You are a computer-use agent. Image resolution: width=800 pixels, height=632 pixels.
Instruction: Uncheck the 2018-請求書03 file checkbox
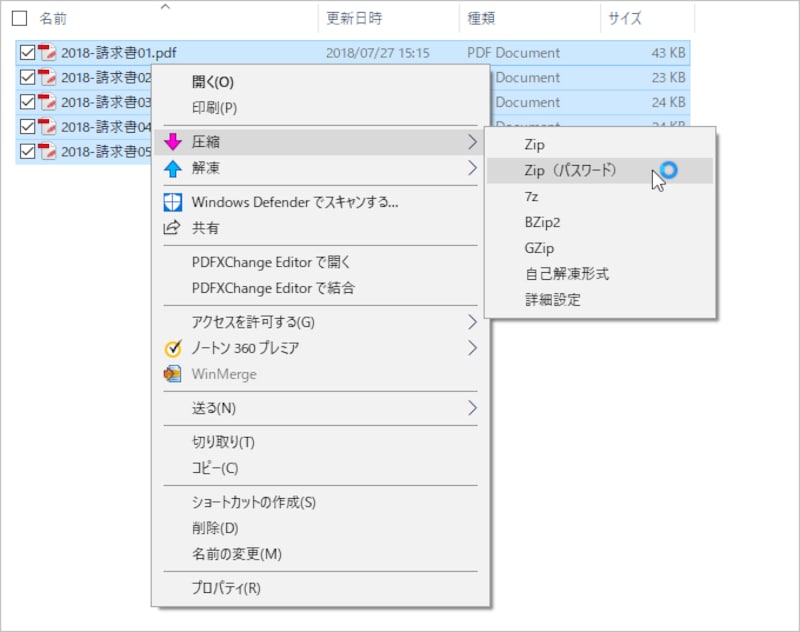pos(28,102)
